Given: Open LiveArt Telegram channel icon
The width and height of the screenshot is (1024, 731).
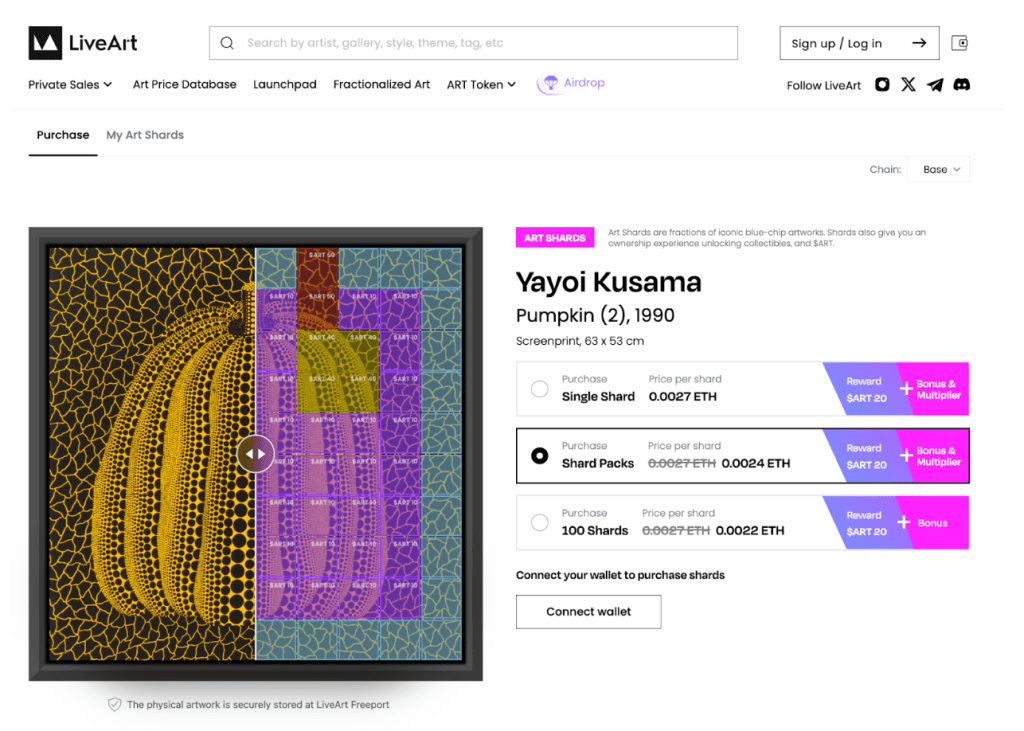Looking at the screenshot, I should (x=935, y=85).
